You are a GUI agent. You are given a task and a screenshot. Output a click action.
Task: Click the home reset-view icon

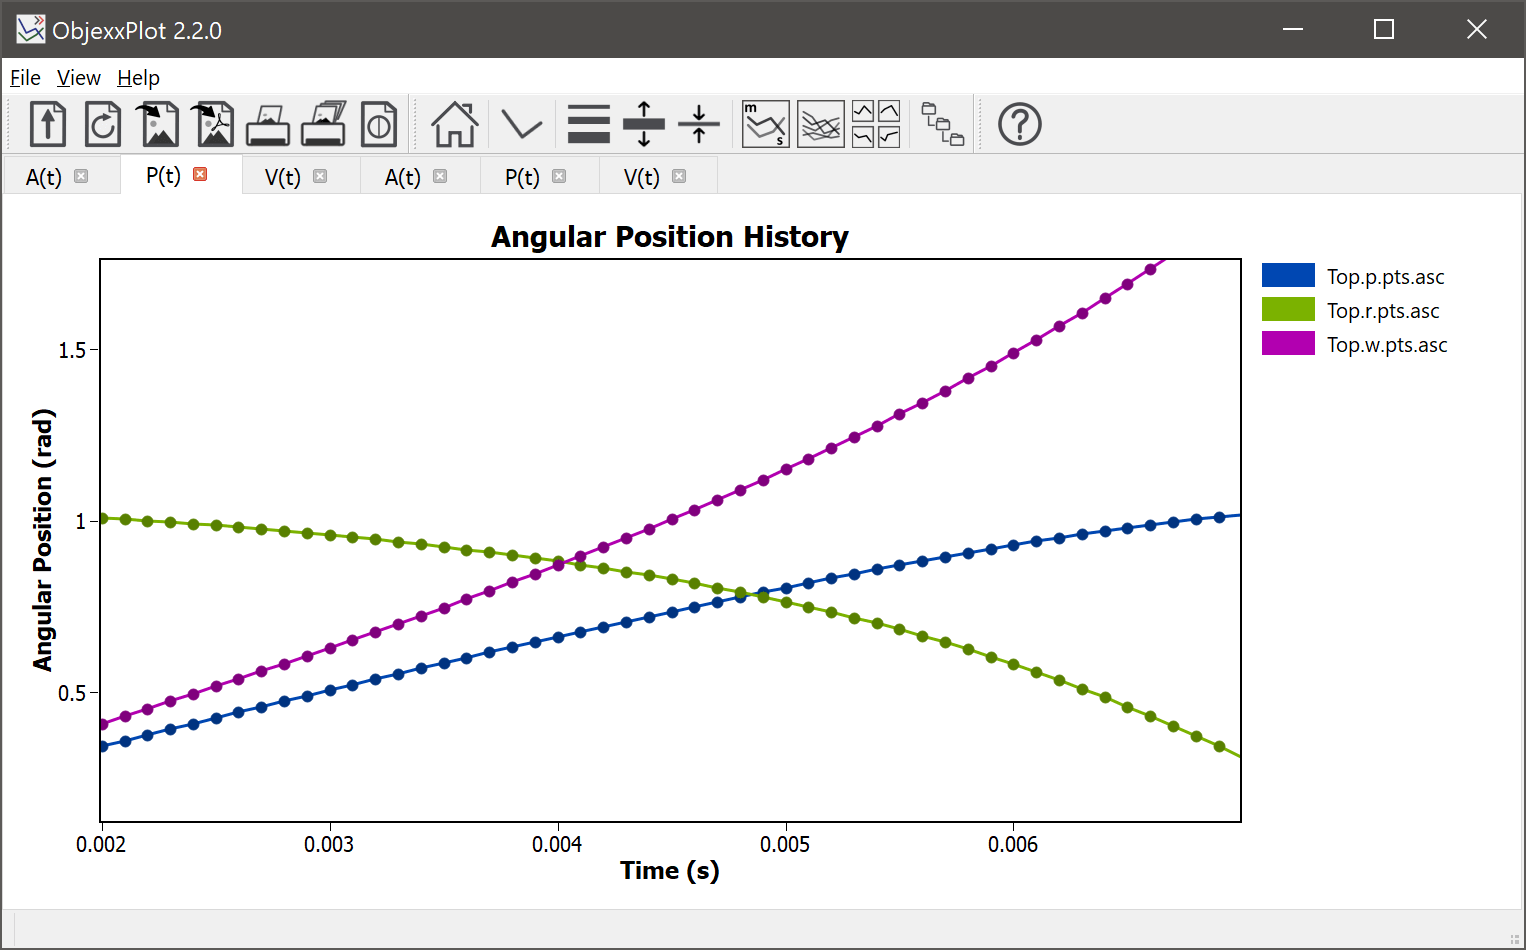(453, 123)
